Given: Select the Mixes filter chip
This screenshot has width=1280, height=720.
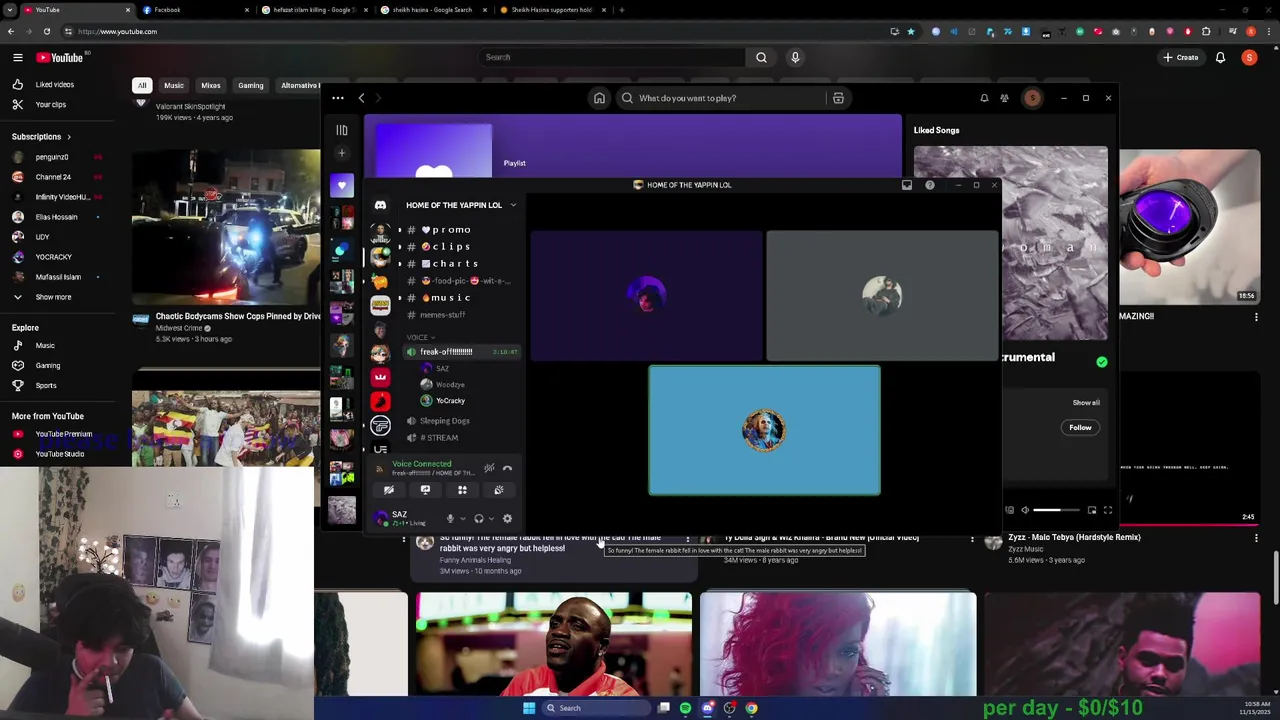Looking at the screenshot, I should [x=211, y=85].
